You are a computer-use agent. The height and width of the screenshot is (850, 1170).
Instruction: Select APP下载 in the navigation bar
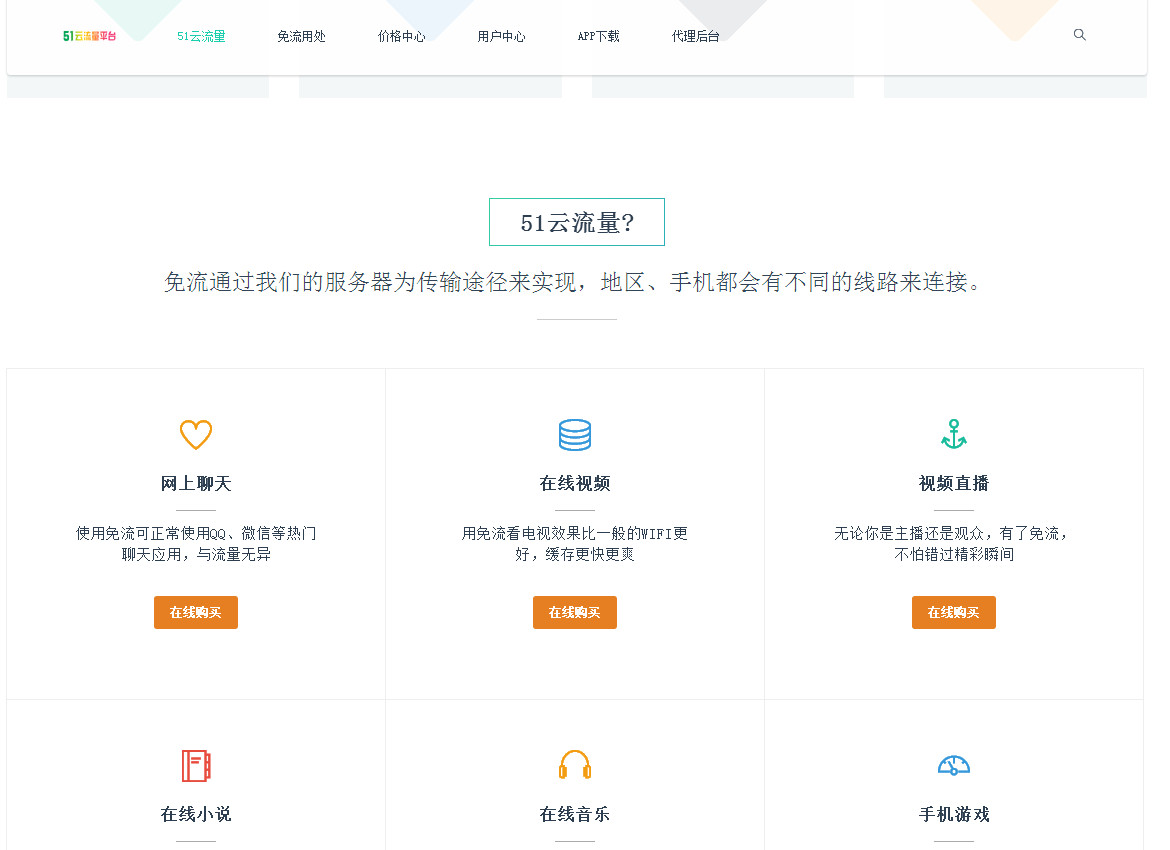click(x=598, y=36)
